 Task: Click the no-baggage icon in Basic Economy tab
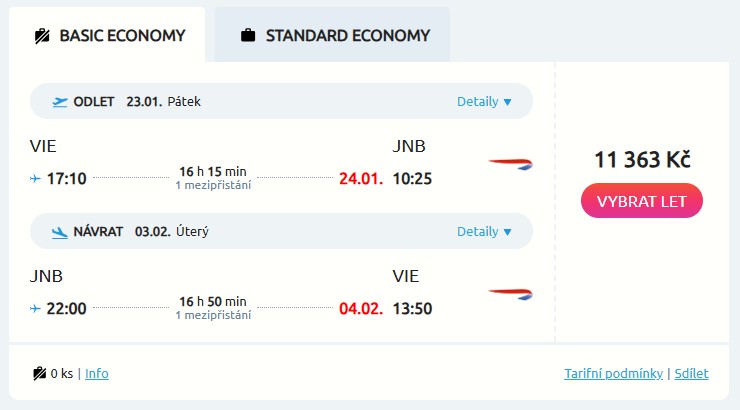point(42,36)
